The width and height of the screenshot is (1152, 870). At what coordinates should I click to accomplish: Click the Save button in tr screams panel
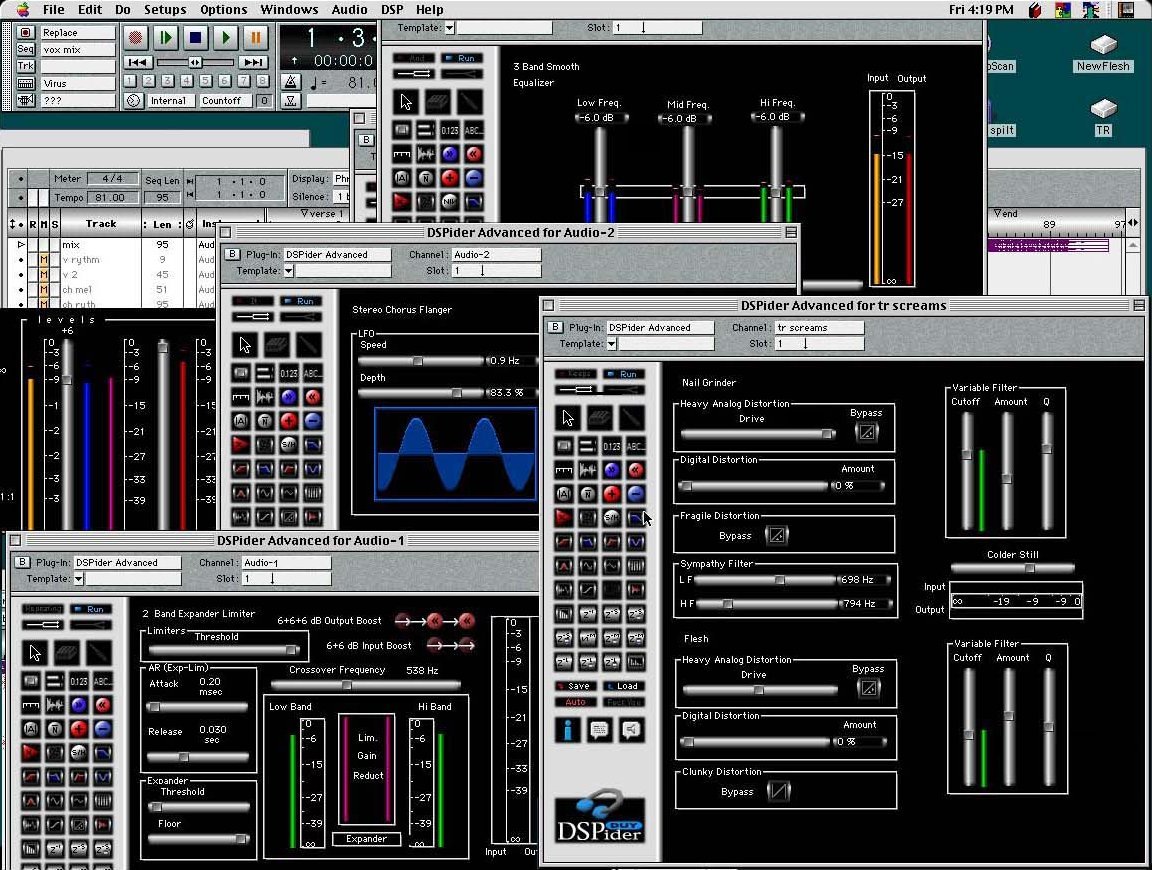[x=576, y=686]
